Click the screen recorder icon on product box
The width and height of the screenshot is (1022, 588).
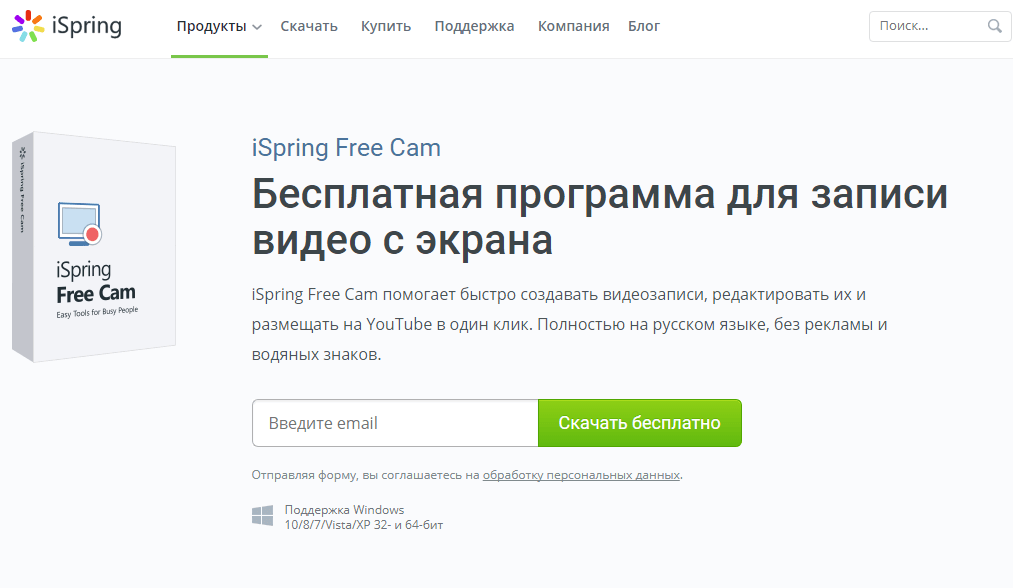[80, 224]
